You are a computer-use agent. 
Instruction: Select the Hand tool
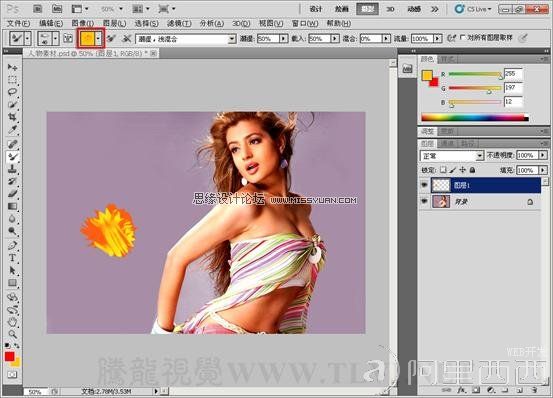coord(12,322)
